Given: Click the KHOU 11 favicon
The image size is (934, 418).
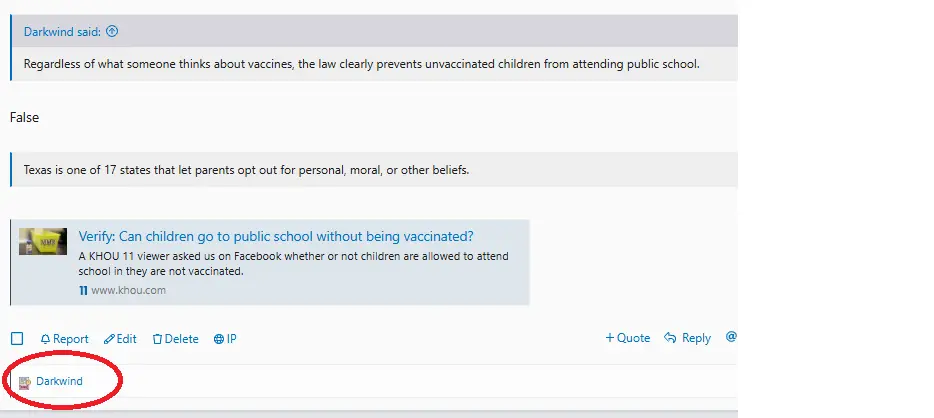Looking at the screenshot, I should point(83,290).
